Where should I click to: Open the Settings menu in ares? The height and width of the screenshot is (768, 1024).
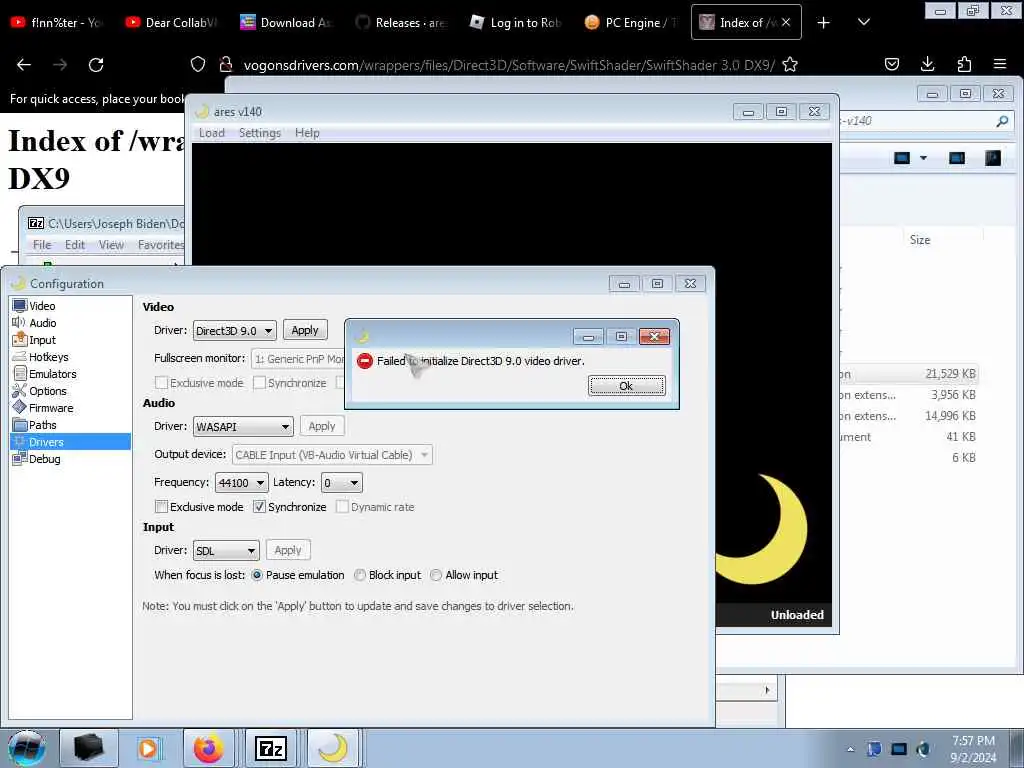click(259, 133)
